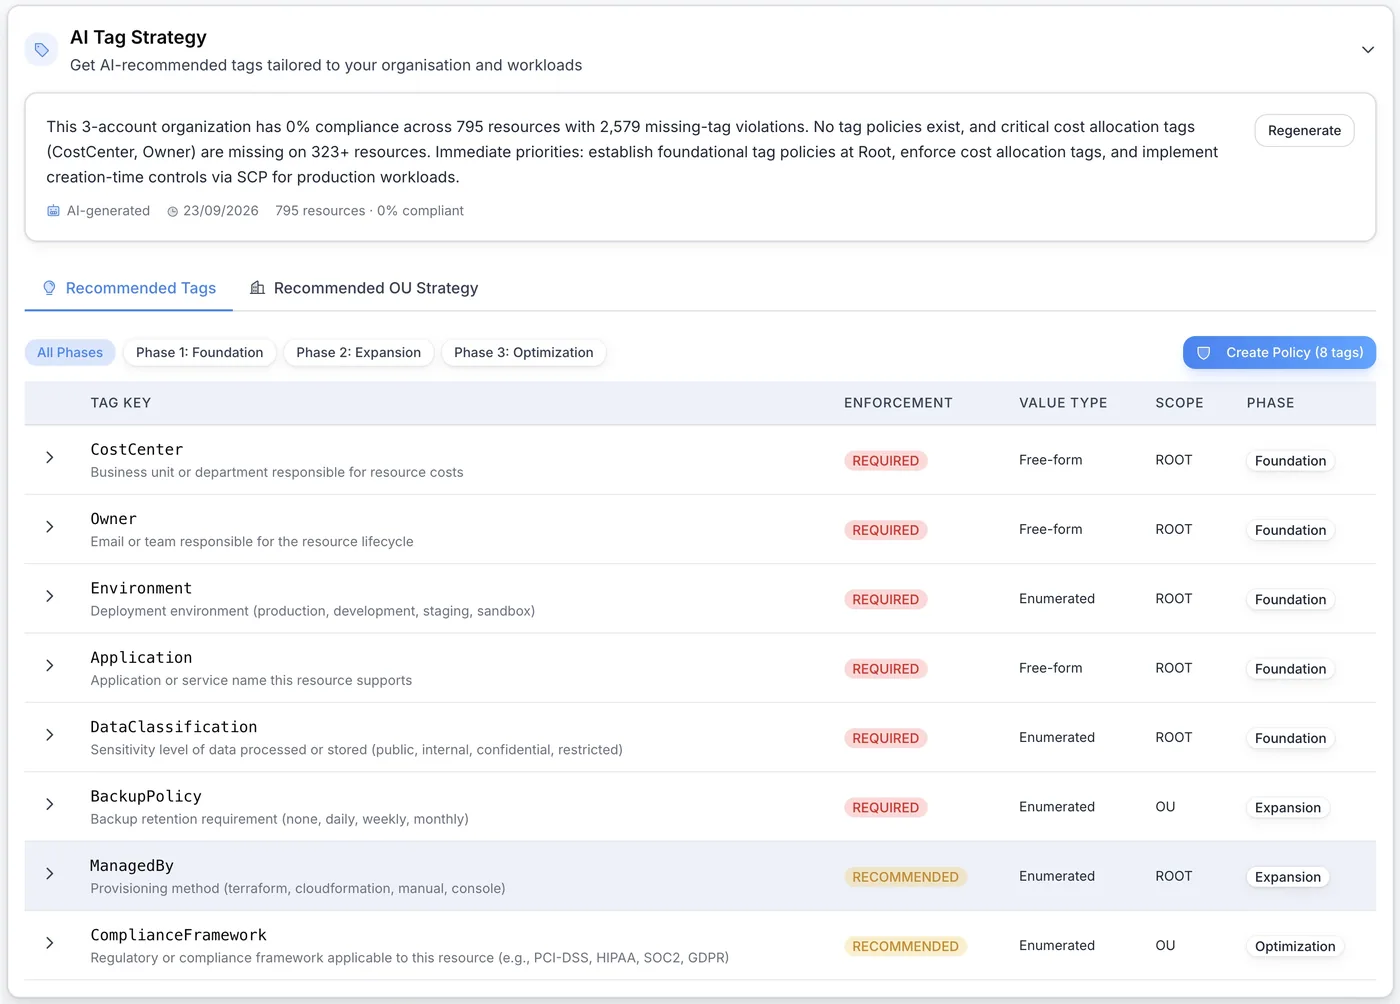Click the building icon on OU Strategy tab
The image size is (1400, 1004).
pyautogui.click(x=257, y=288)
